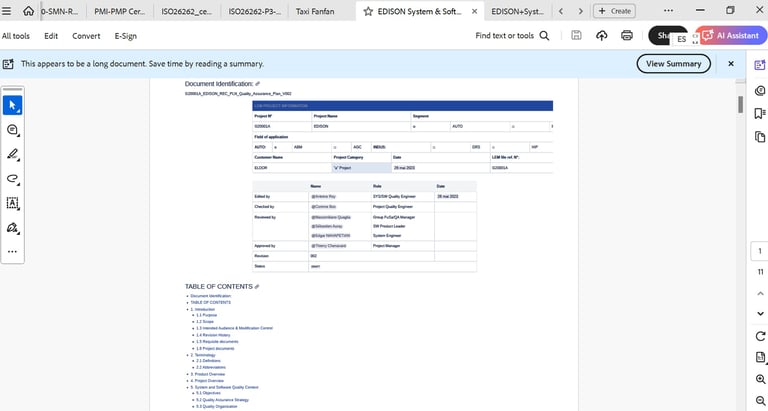The height and width of the screenshot is (411, 768).
Task: Follow the 5.2 Quality Assurance Strategy link
Action: (x=222, y=400)
